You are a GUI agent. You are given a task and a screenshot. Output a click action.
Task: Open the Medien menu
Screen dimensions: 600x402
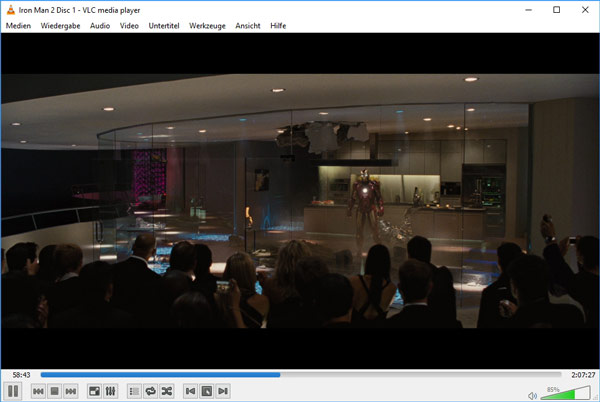[x=18, y=26]
